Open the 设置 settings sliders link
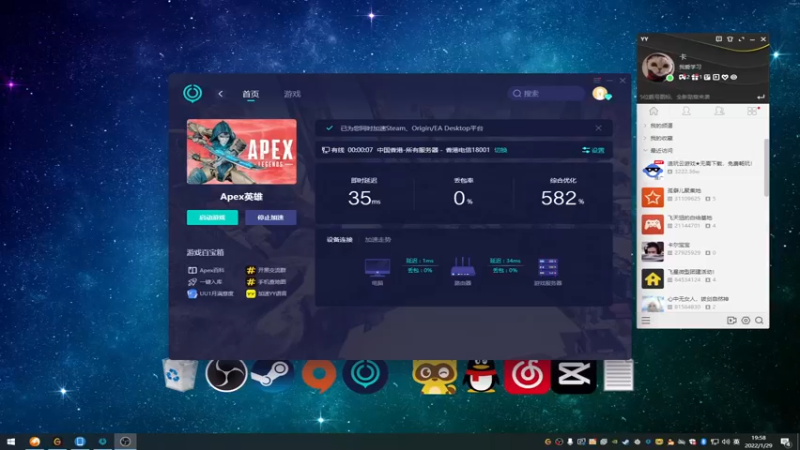The image size is (800, 450). 593,150
